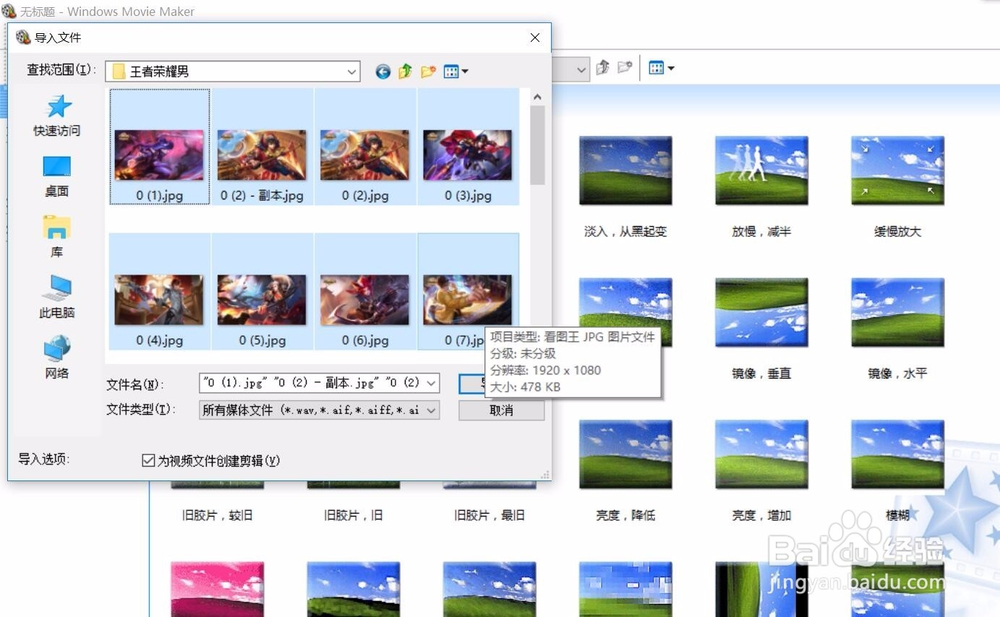The height and width of the screenshot is (617, 1000).
Task: Open Network (网络) location
Action: (57, 357)
